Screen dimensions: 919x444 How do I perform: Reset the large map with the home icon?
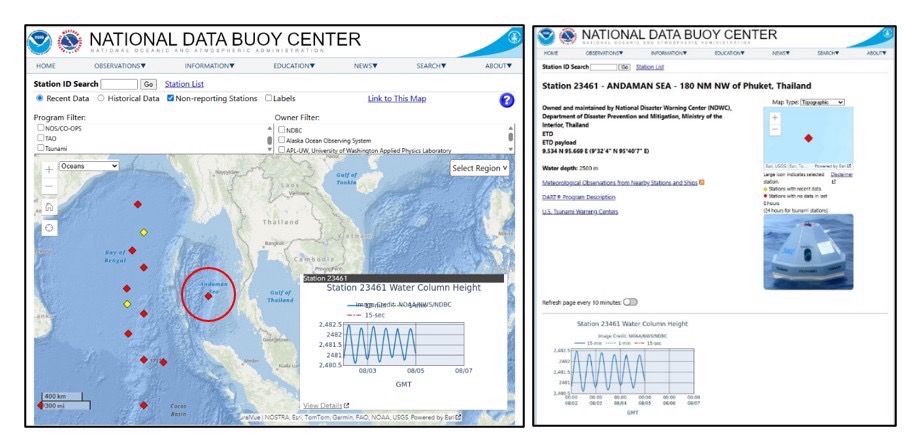coord(49,207)
